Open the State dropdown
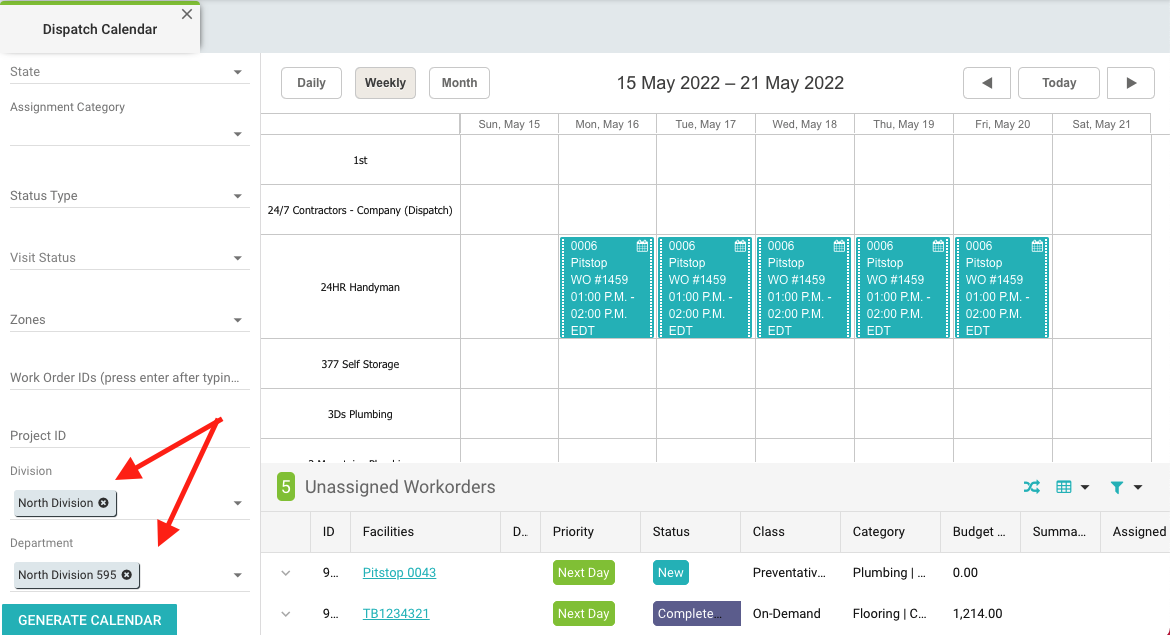The width and height of the screenshot is (1170, 635). click(x=237, y=72)
